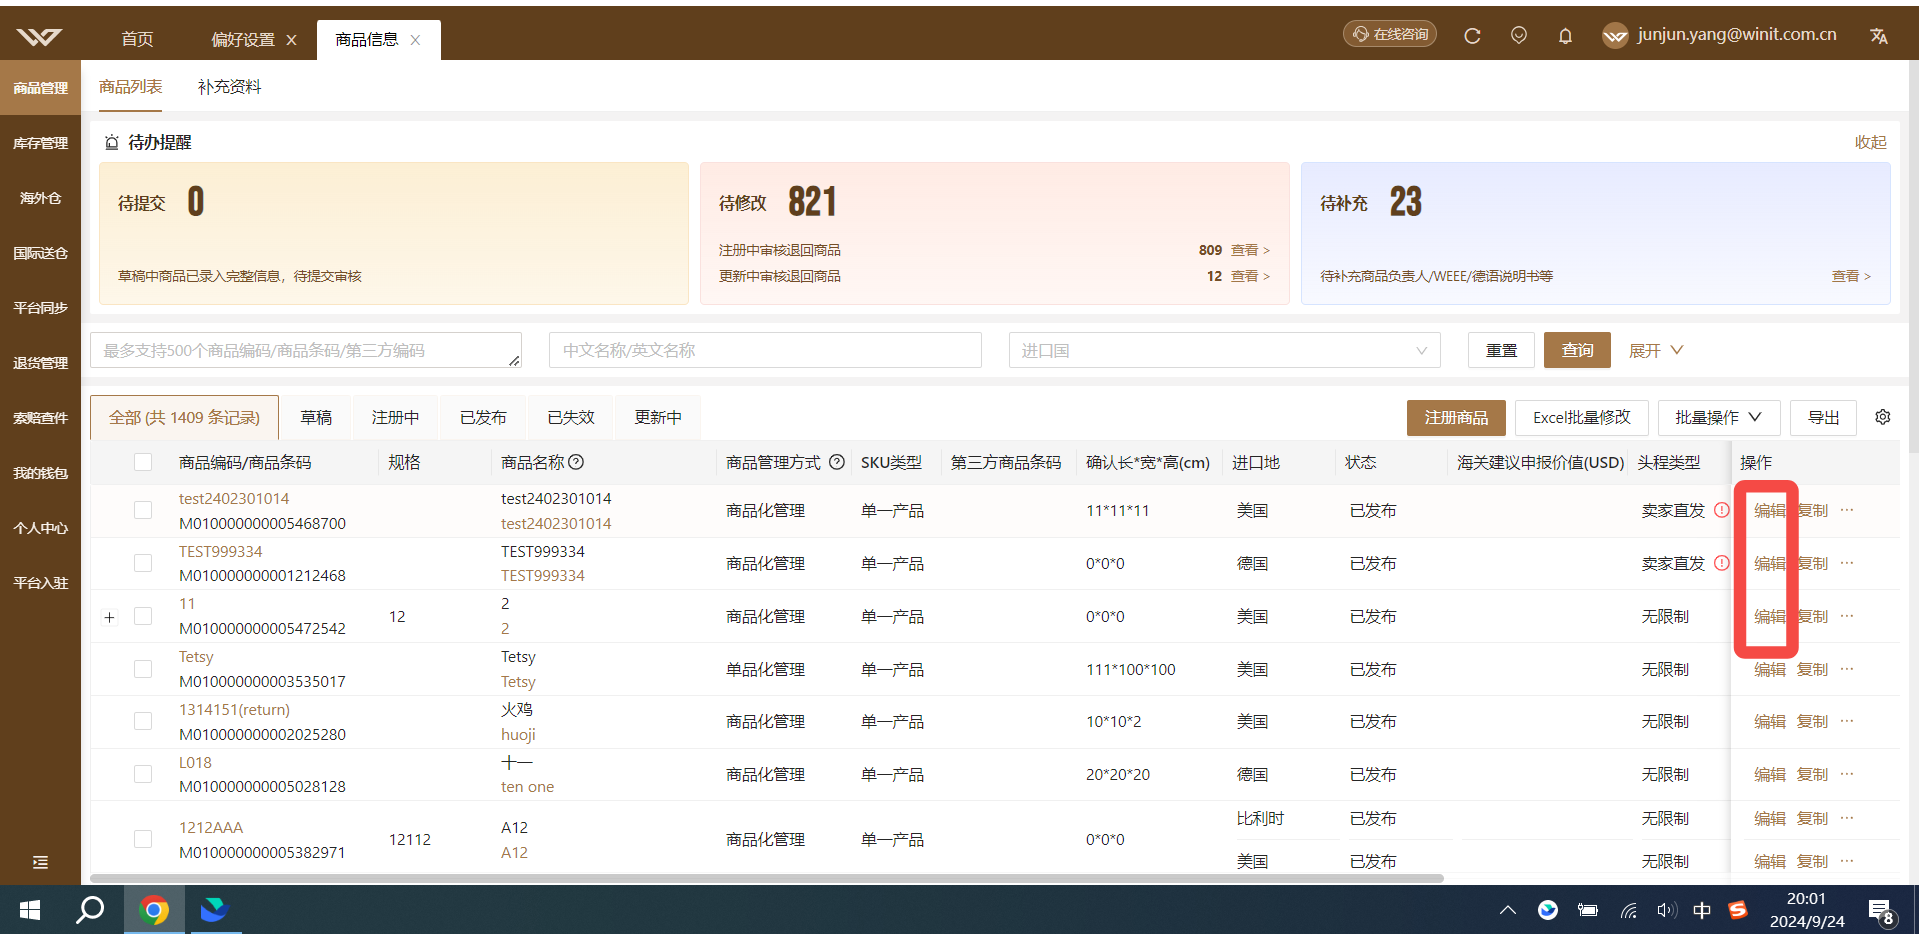Focus the 中文名称/英文名称 search field

[765, 350]
